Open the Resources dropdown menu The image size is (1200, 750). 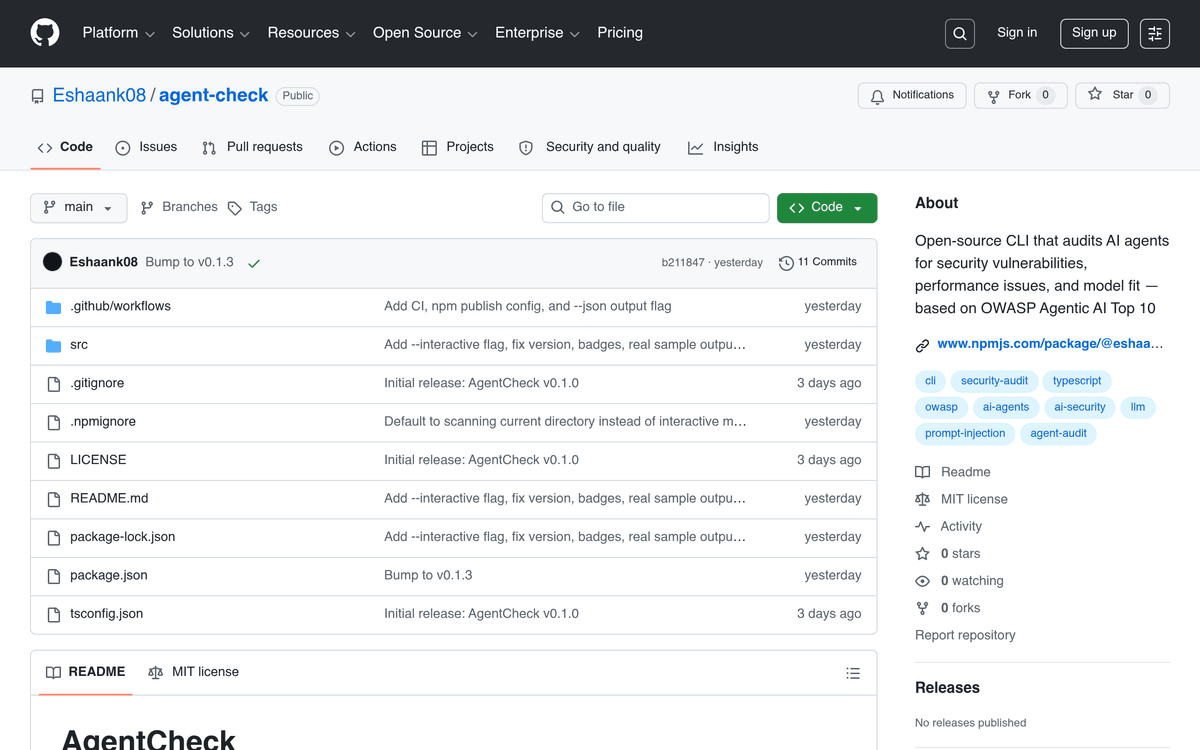[312, 33]
